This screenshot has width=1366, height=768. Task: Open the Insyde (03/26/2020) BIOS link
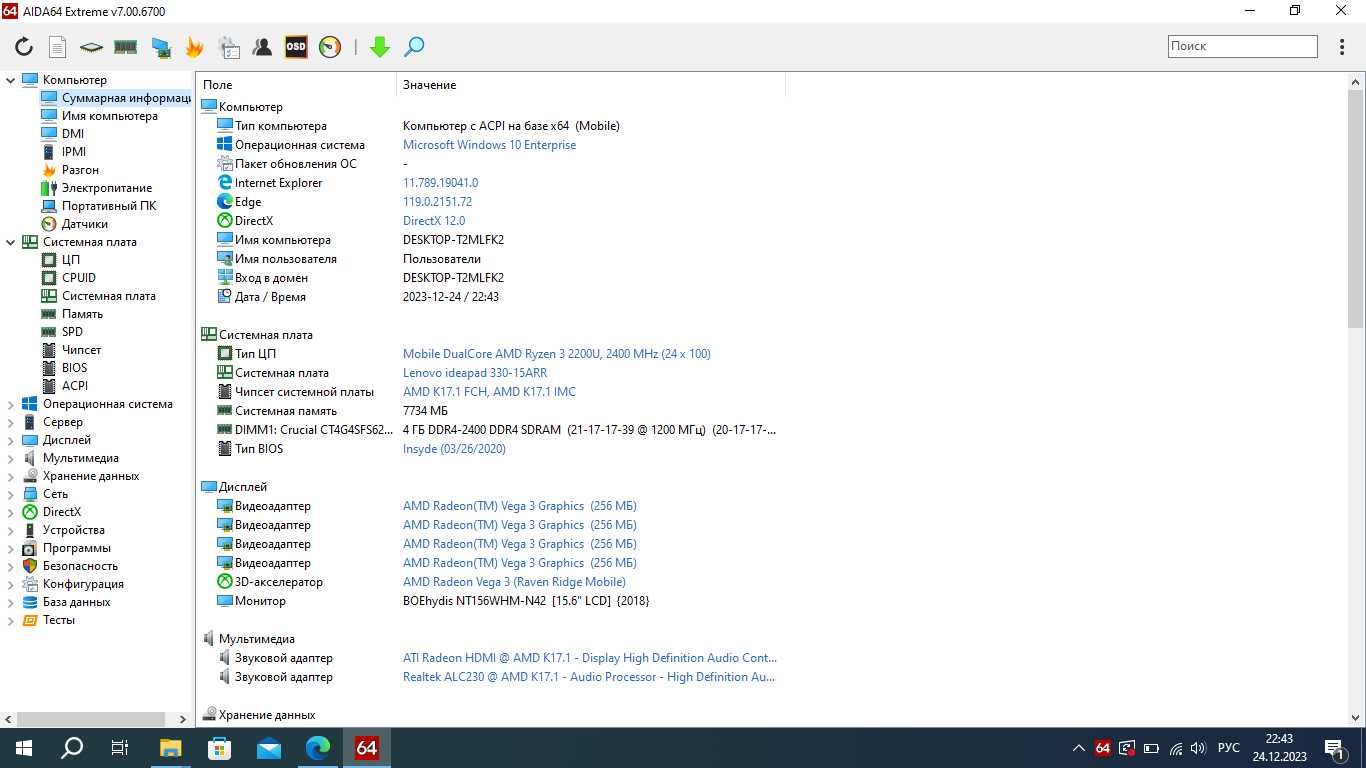click(454, 449)
